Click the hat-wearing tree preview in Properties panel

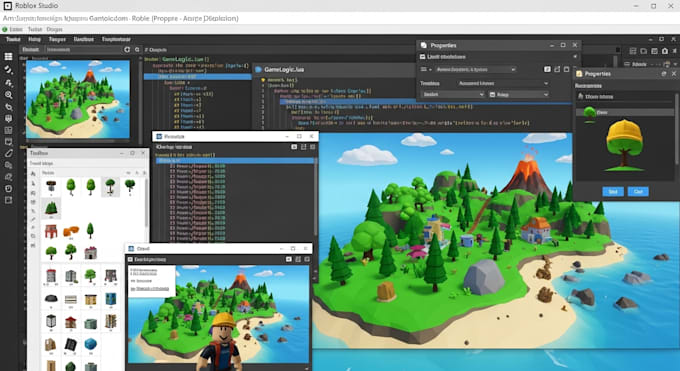click(x=624, y=145)
